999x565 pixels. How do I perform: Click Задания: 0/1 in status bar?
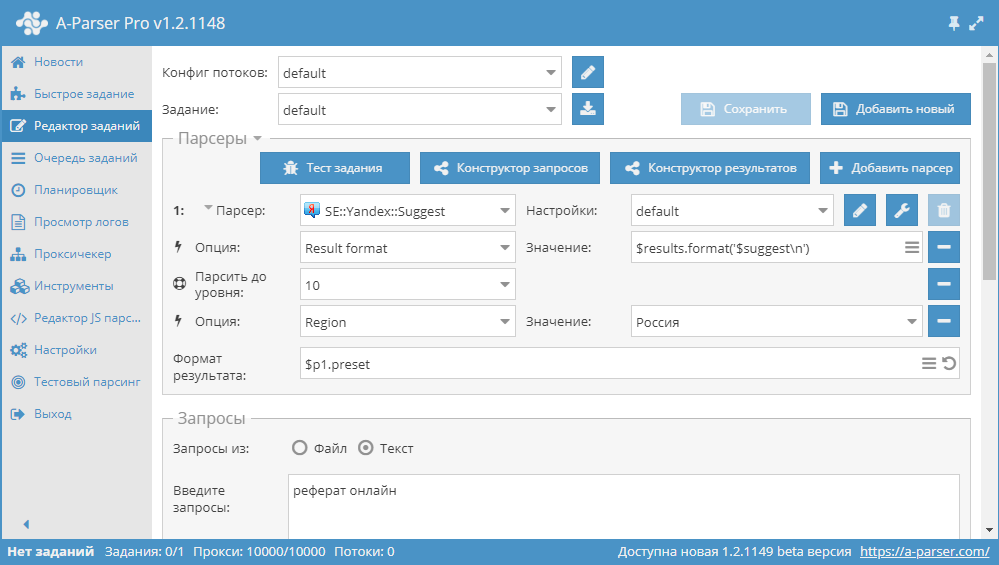pyautogui.click(x=144, y=551)
